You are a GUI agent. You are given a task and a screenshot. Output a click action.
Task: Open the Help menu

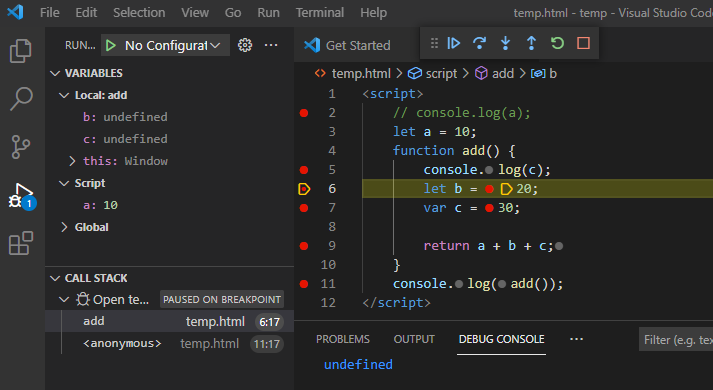[x=373, y=12]
